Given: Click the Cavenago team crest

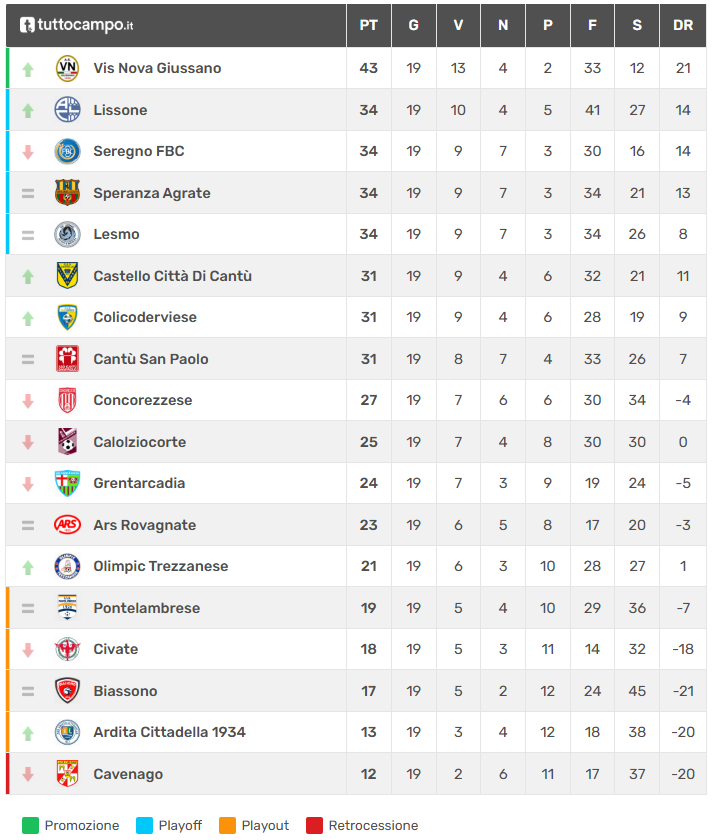Looking at the screenshot, I should [67, 774].
